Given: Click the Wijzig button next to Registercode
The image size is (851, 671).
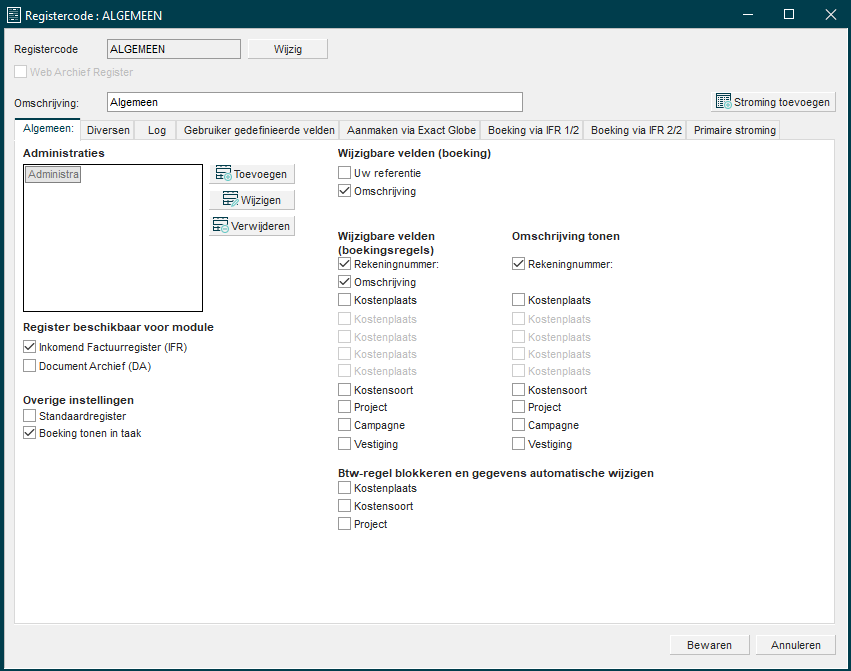Looking at the screenshot, I should [287, 49].
